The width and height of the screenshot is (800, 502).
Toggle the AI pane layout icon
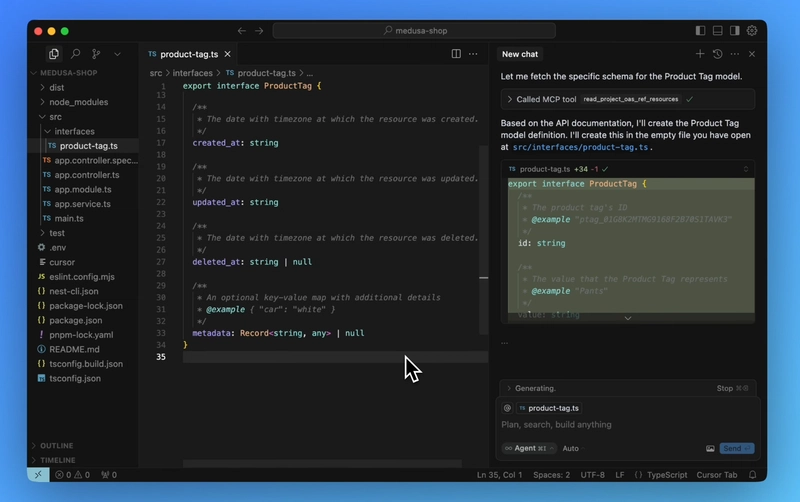(x=735, y=31)
